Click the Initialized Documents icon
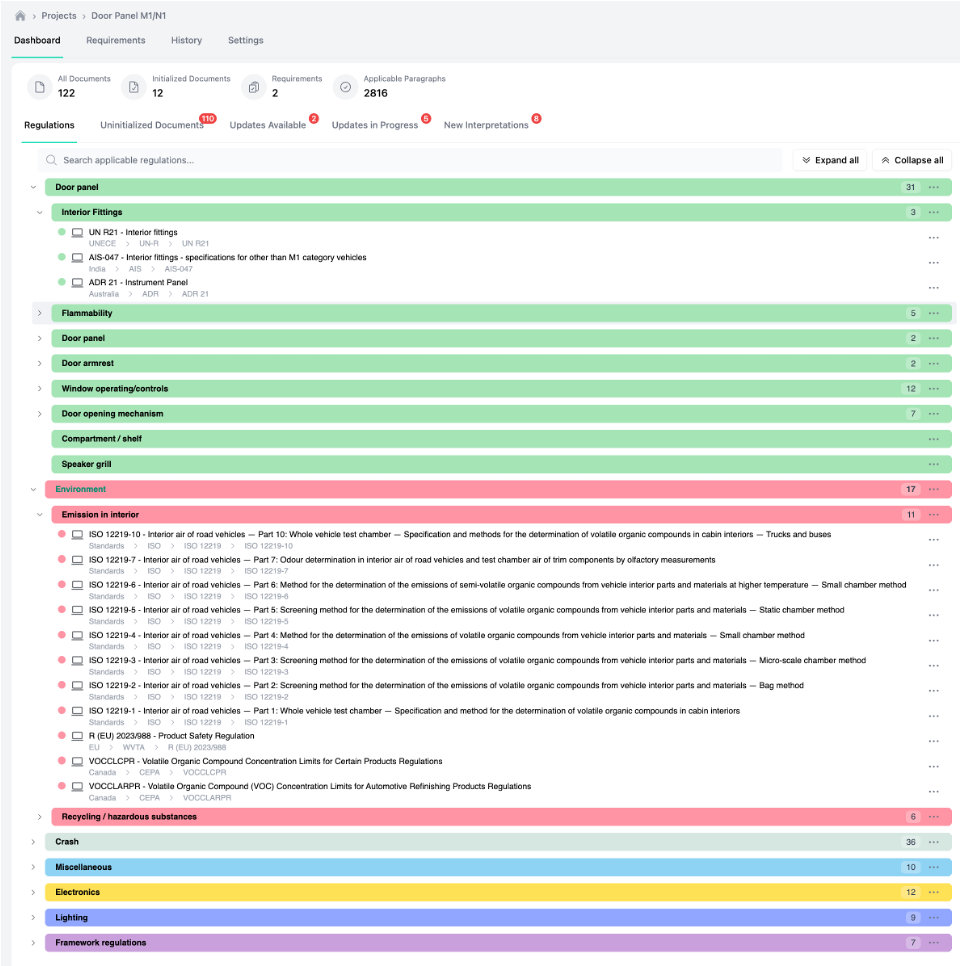The width and height of the screenshot is (960, 966). point(133,87)
